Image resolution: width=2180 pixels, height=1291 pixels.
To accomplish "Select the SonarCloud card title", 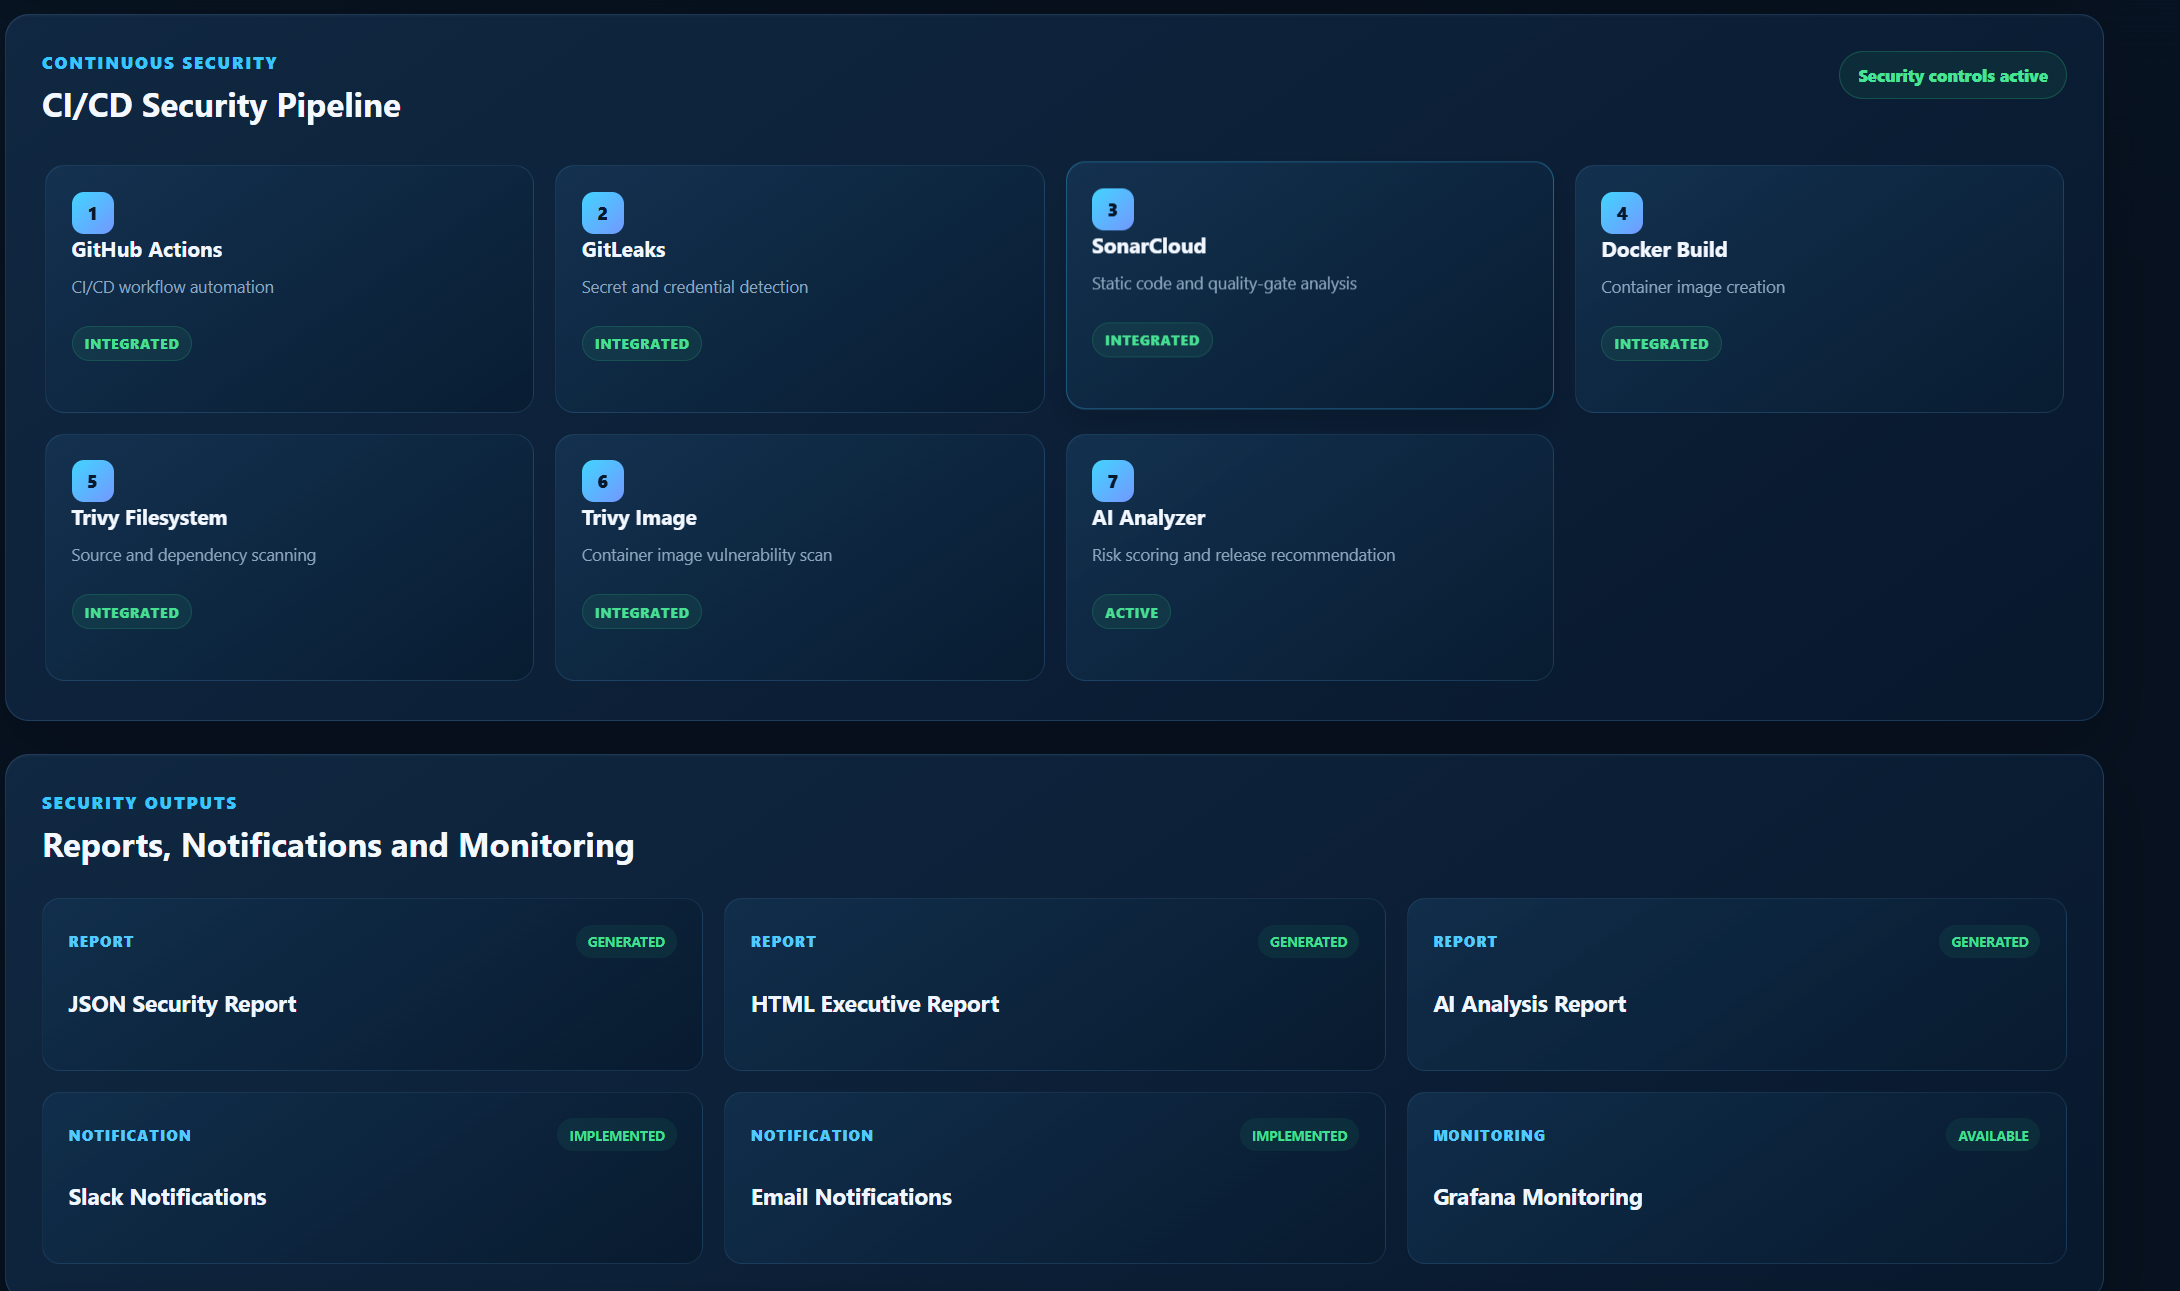I will click(x=1149, y=246).
